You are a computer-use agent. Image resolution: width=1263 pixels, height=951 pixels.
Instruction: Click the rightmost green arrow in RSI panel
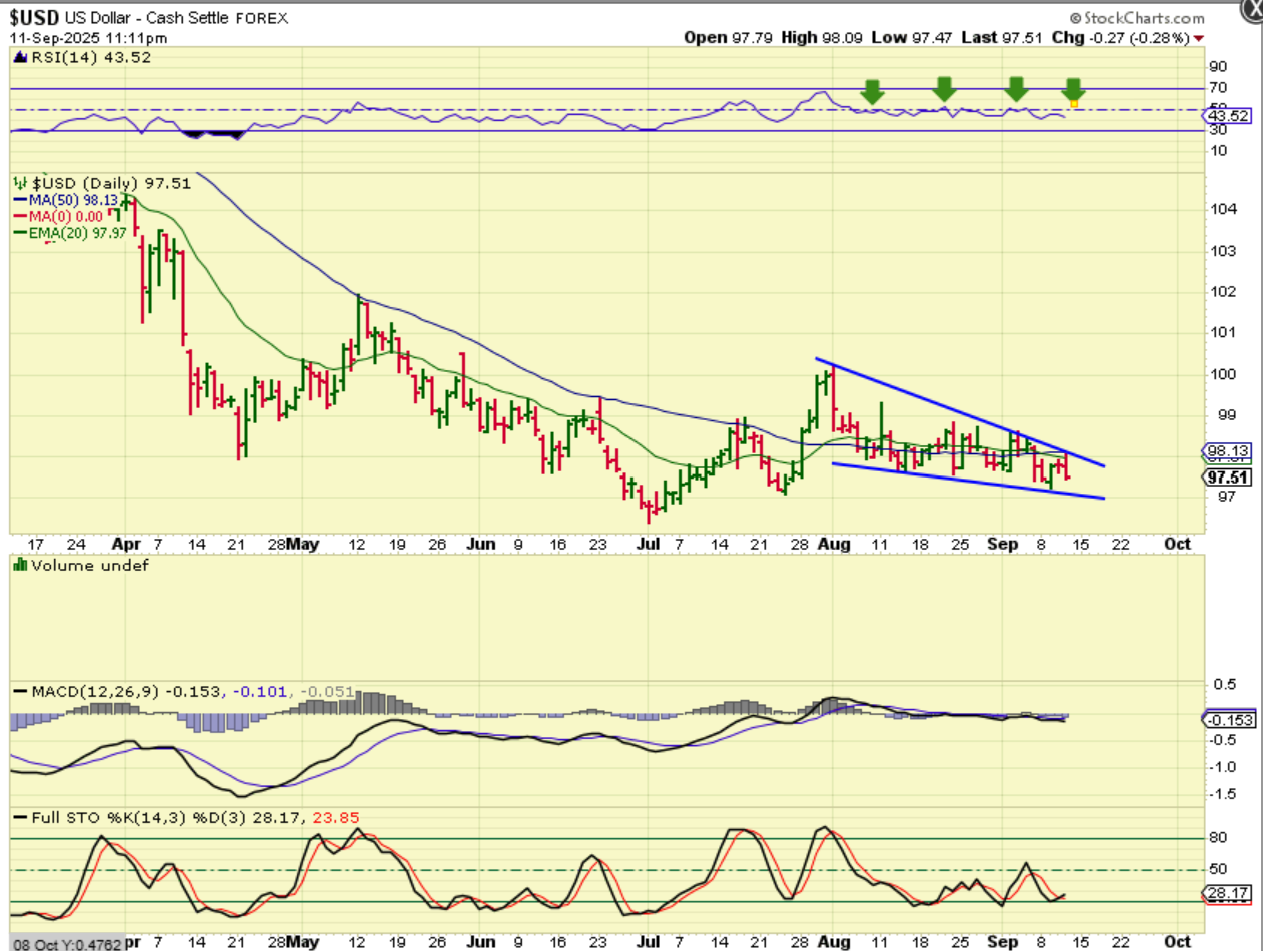coord(1073,90)
